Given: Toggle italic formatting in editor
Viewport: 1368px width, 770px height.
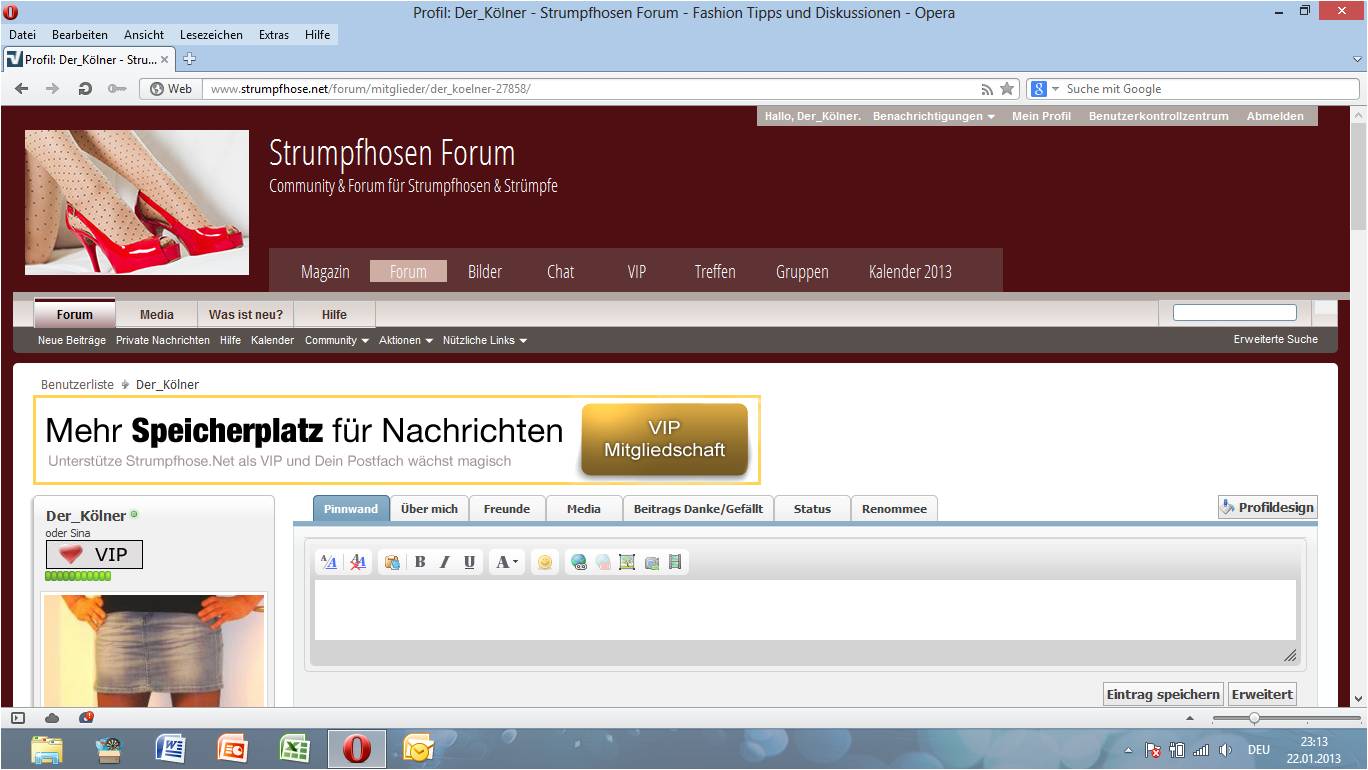Looking at the screenshot, I should click(445, 562).
